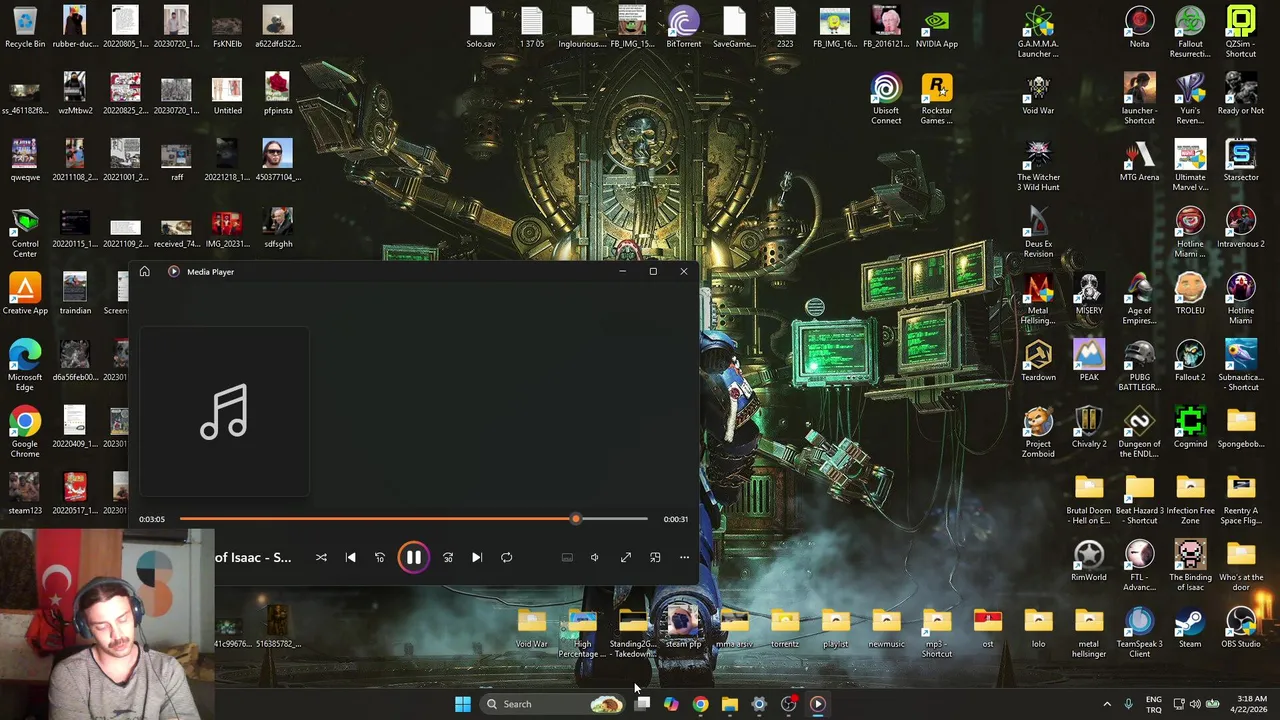Click the microphone tray icon
Image resolution: width=1280 pixels, height=720 pixels.
[x=1129, y=704]
